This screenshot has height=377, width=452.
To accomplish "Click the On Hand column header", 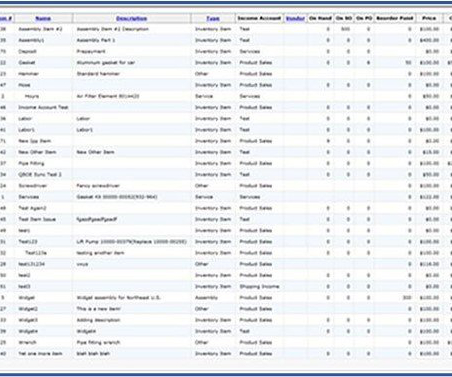I will (x=320, y=18).
